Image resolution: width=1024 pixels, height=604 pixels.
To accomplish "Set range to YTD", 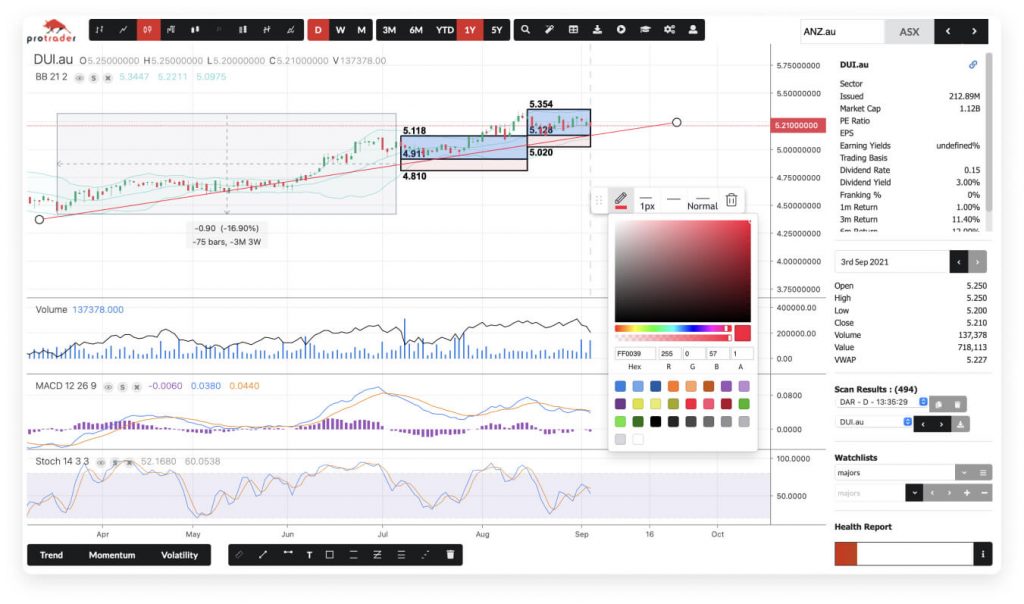I will tap(445, 30).
